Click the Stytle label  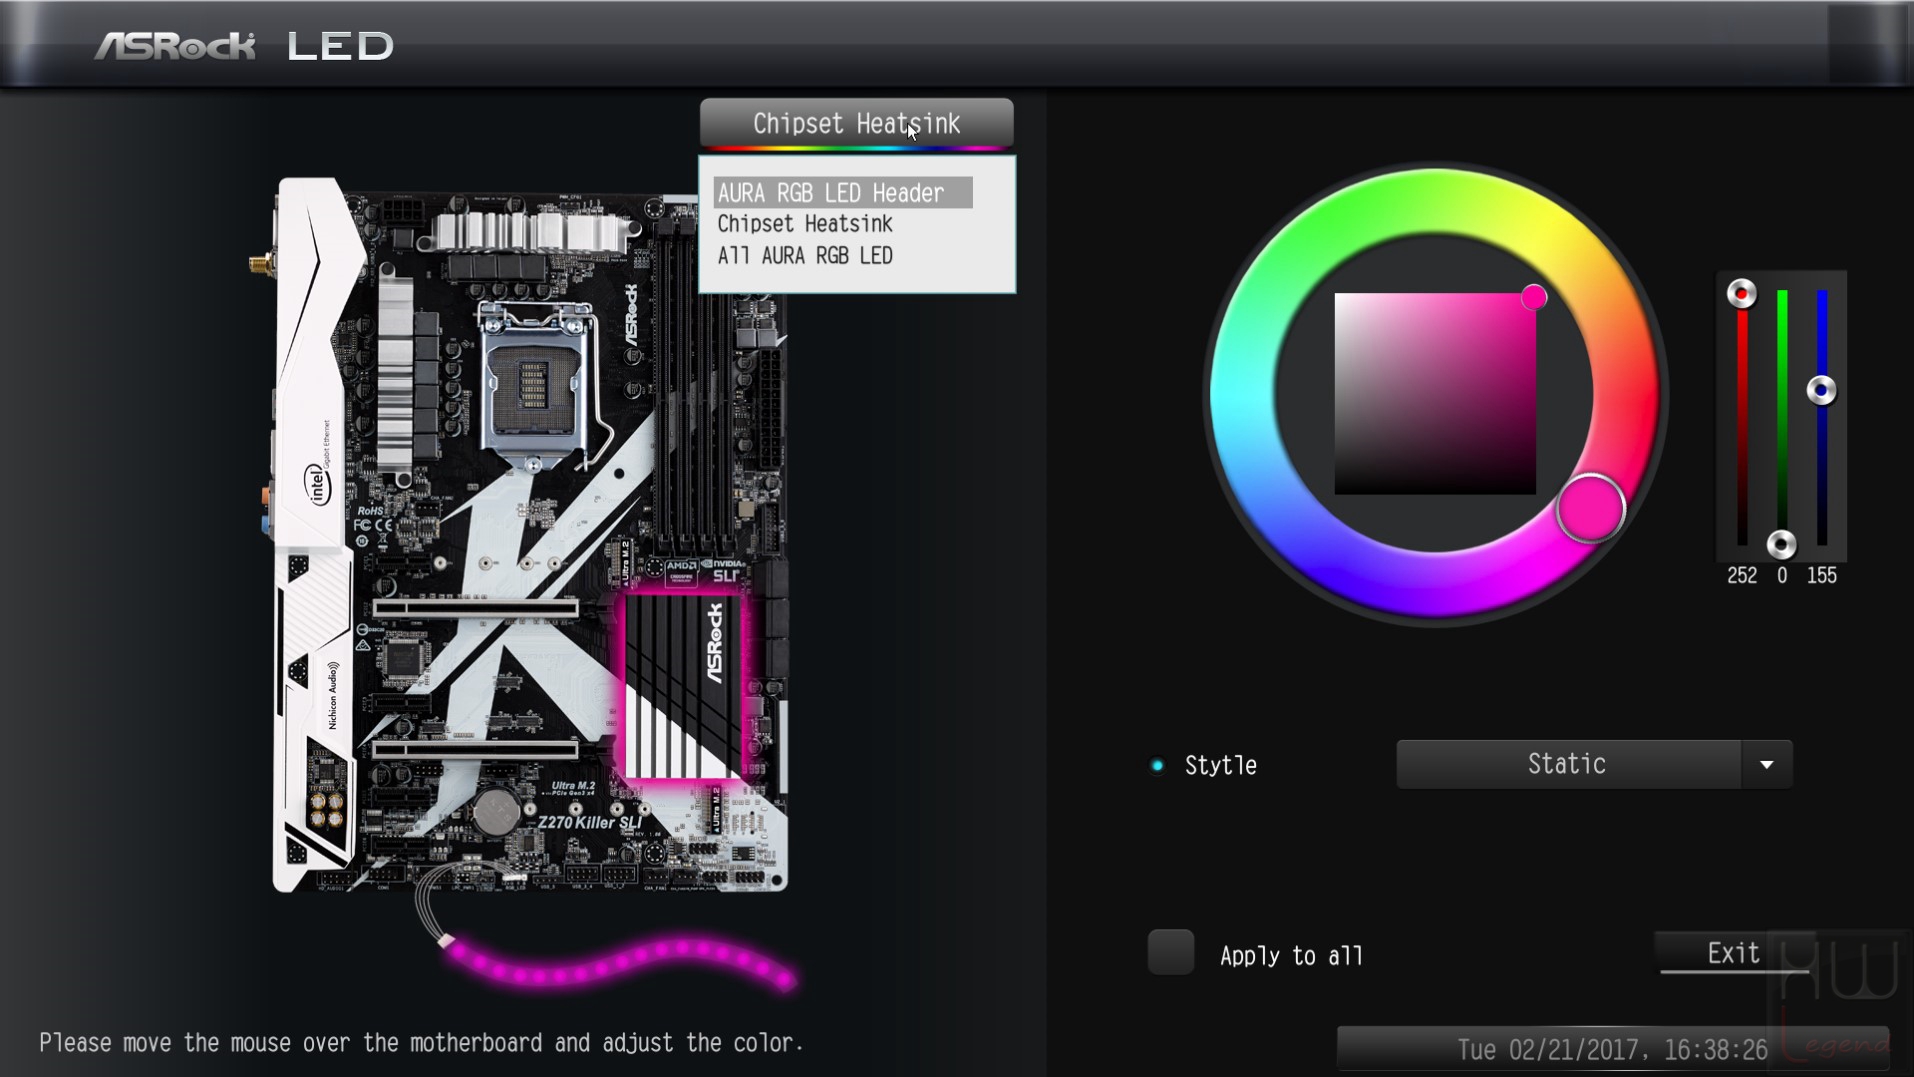pos(1220,766)
